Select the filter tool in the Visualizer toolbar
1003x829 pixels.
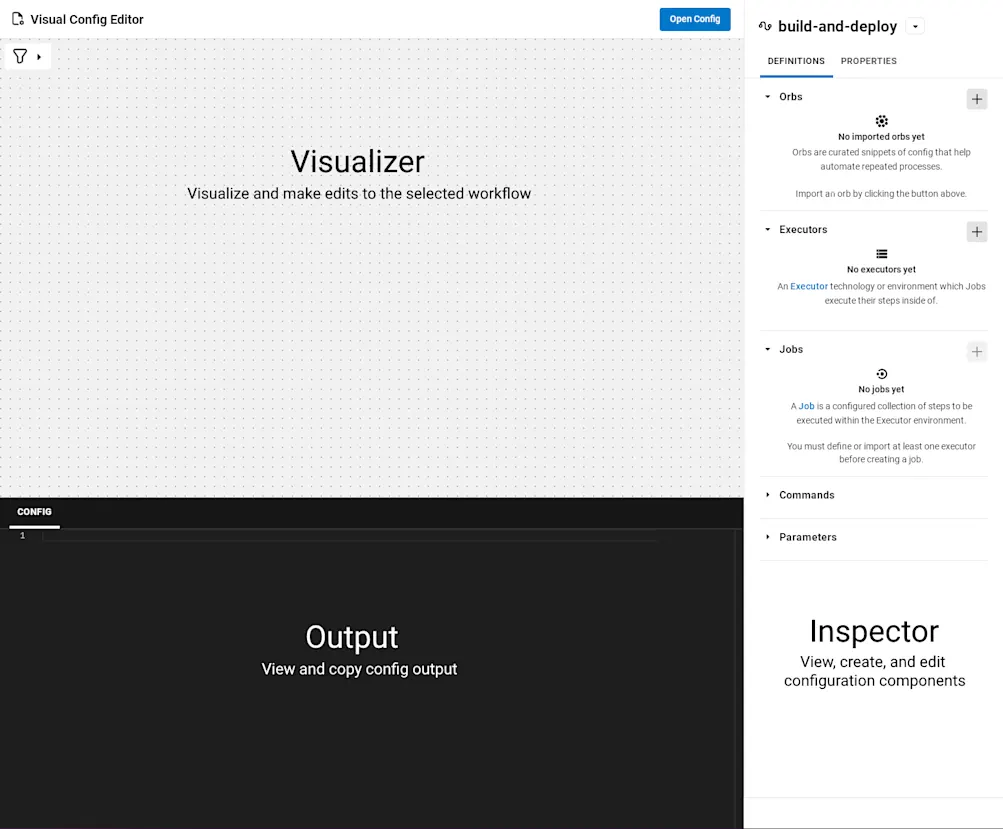click(19, 55)
